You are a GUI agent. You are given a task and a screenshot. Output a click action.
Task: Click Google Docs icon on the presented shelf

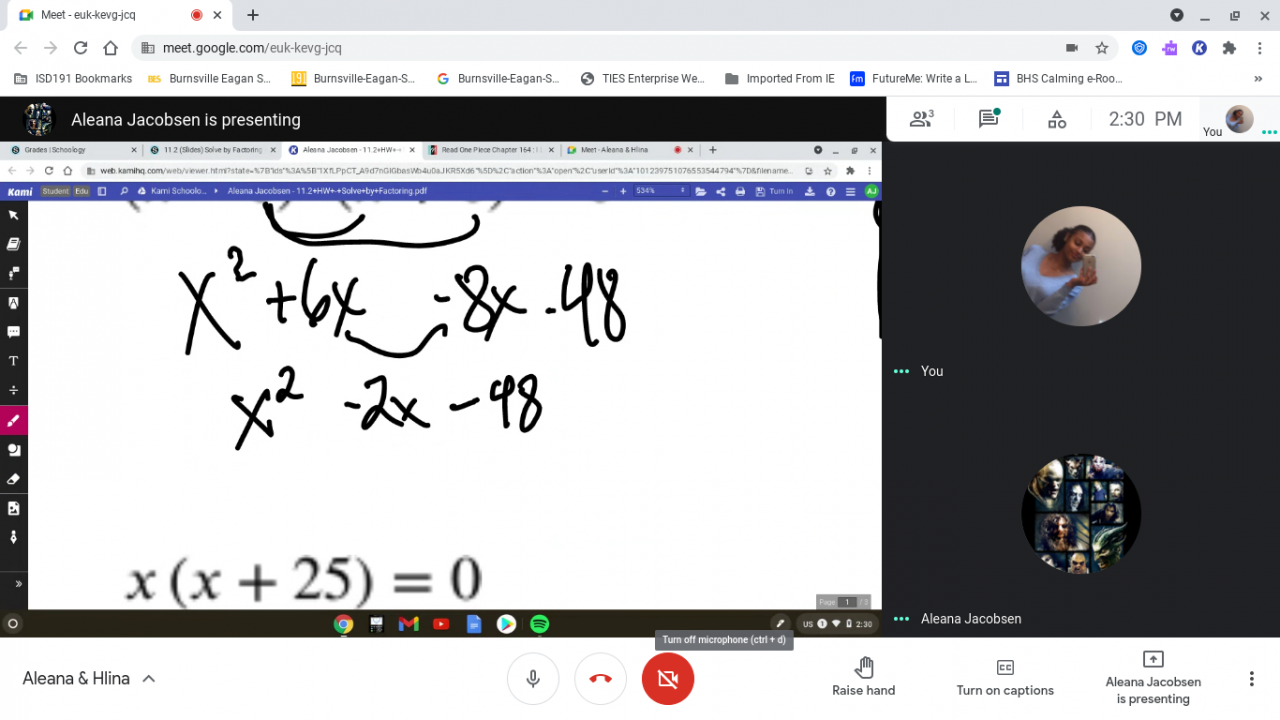click(474, 624)
